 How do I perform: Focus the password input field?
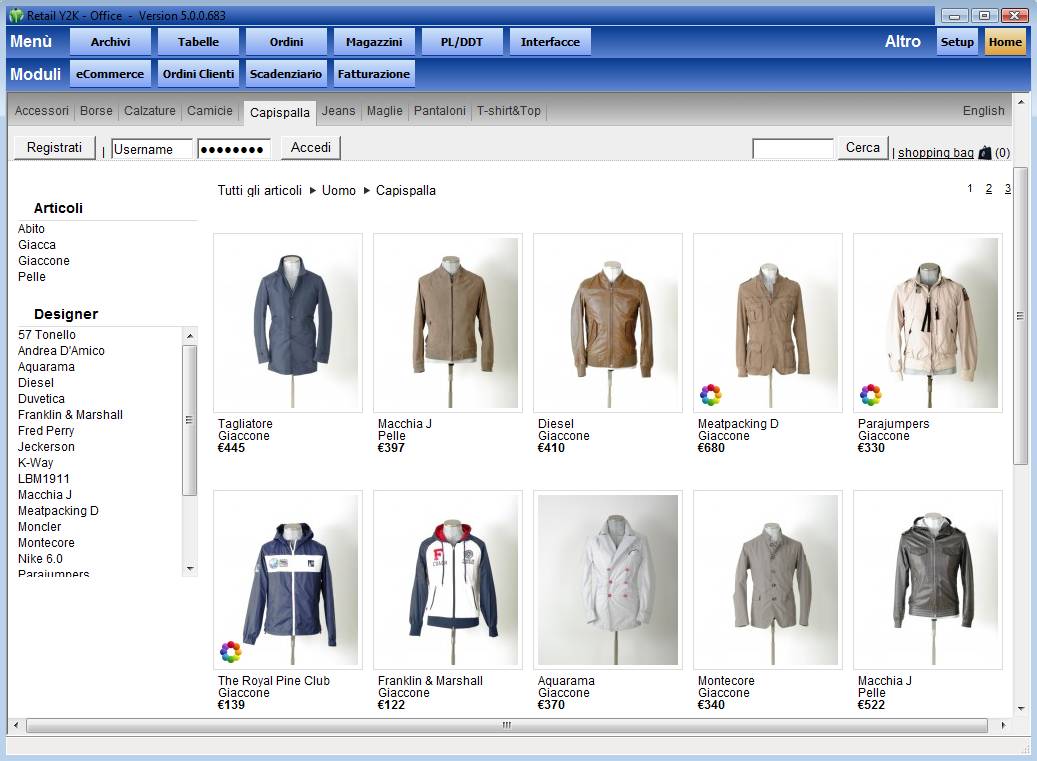coord(234,149)
